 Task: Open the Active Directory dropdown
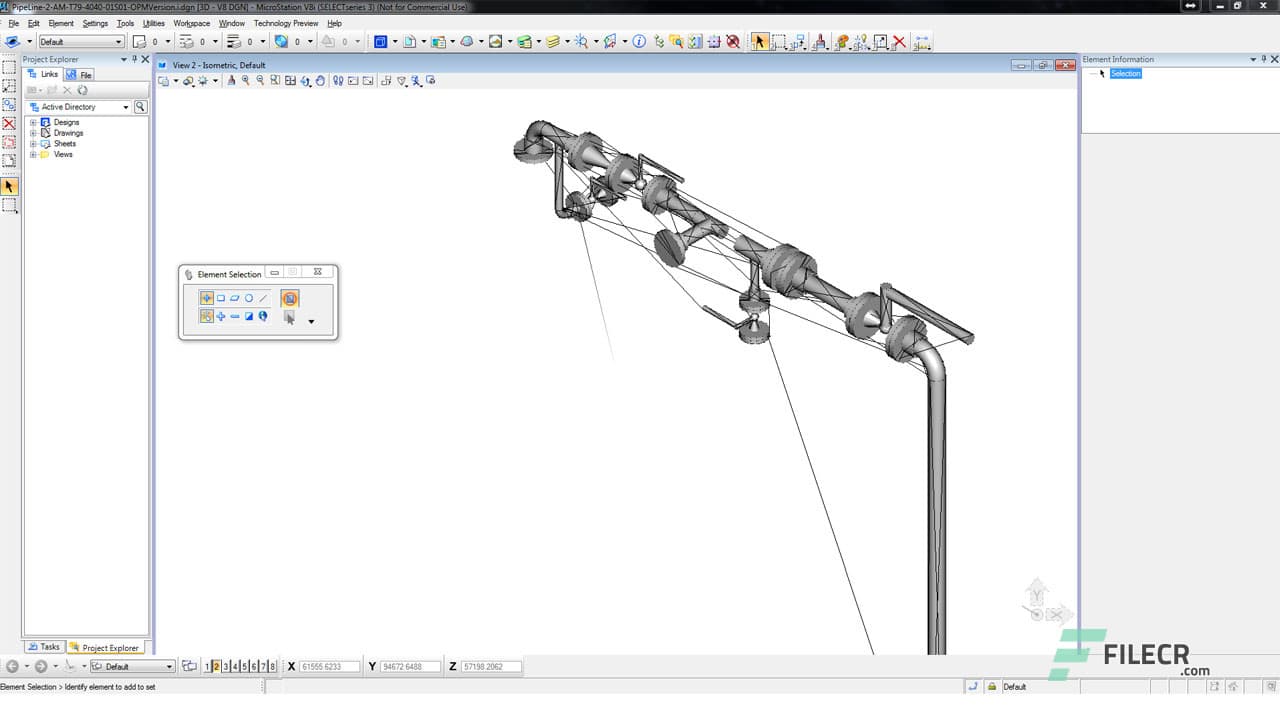coord(125,107)
